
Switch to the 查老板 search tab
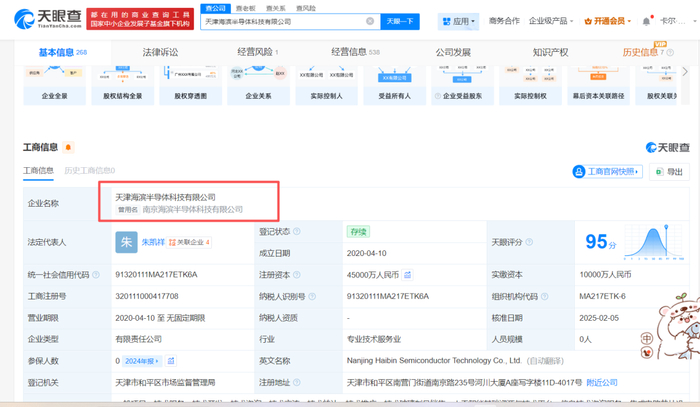[246, 7]
